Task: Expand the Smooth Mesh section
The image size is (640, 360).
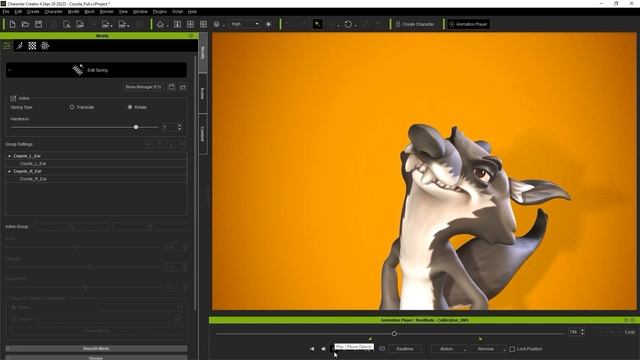Action: click(96, 349)
